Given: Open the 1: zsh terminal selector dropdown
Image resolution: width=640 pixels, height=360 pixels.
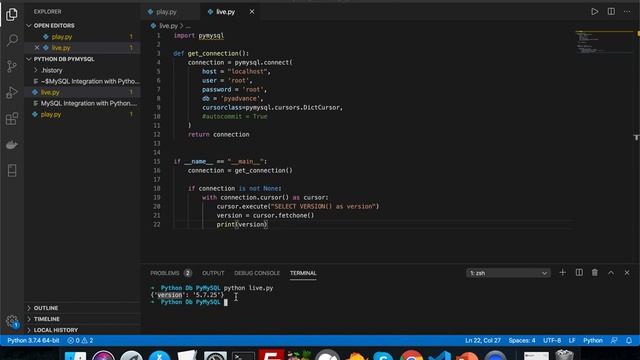Looking at the screenshot, I should tap(508, 273).
